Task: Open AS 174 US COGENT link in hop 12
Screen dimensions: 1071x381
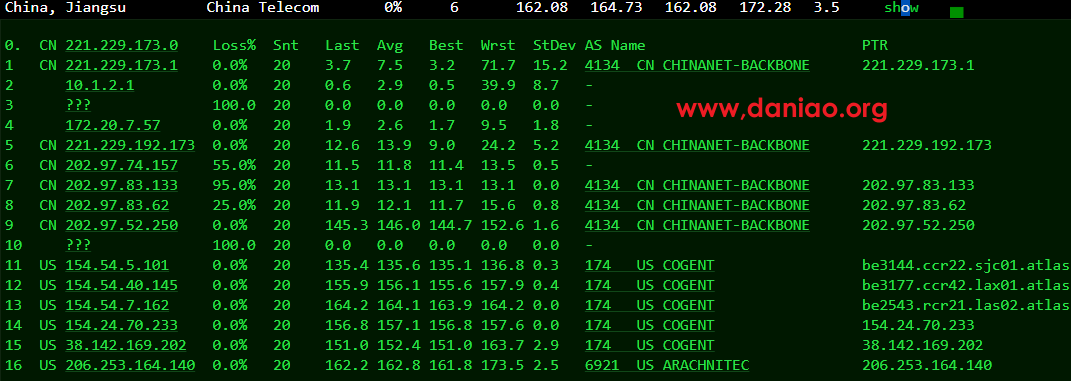Action: (x=650, y=285)
